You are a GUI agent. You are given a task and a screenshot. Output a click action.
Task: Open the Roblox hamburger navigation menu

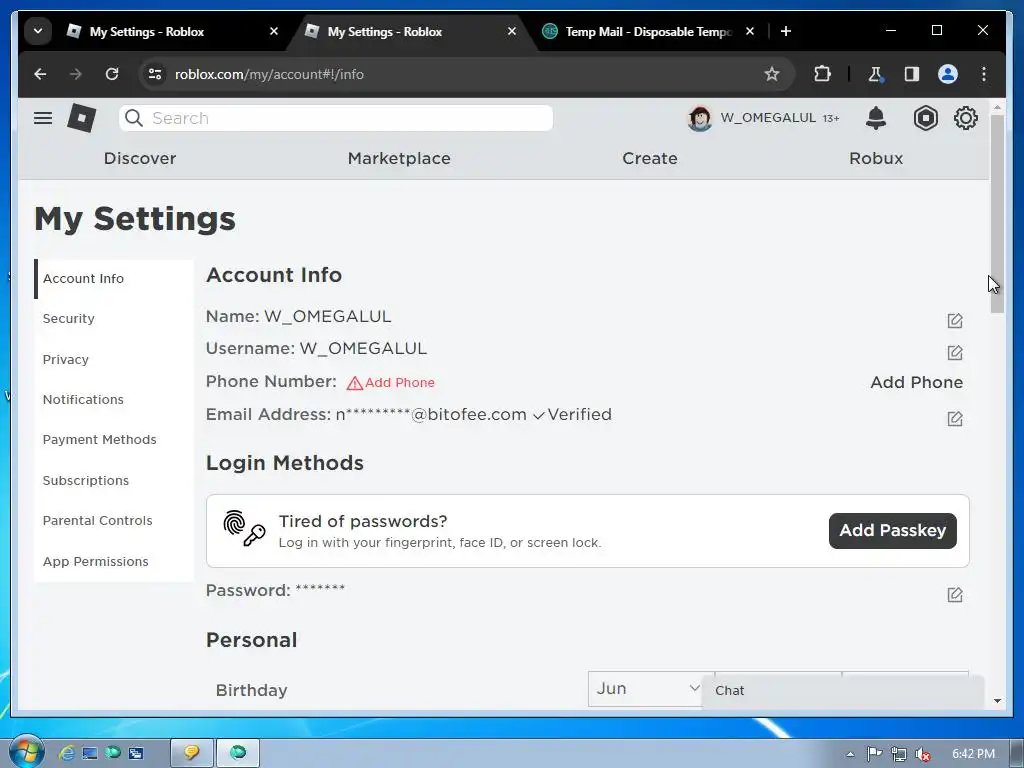[43, 118]
